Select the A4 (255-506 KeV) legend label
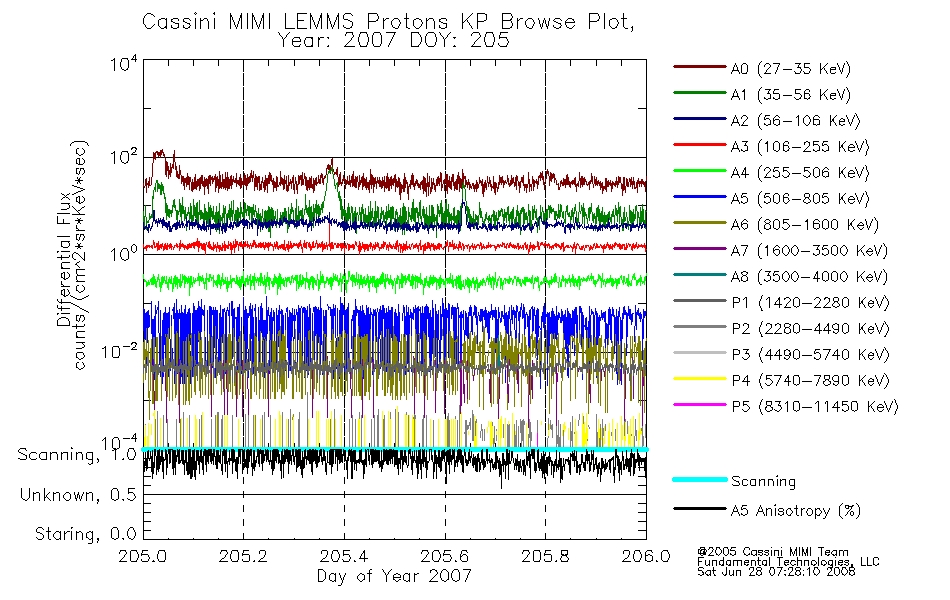This screenshot has width=950, height=600. point(800,173)
